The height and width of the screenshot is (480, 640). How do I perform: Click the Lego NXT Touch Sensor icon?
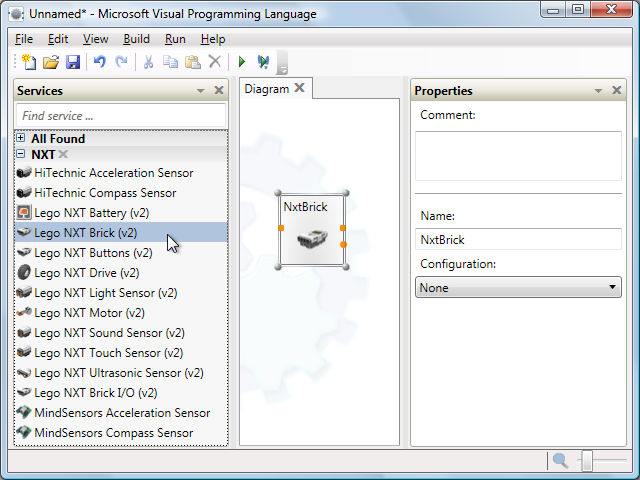[24, 352]
